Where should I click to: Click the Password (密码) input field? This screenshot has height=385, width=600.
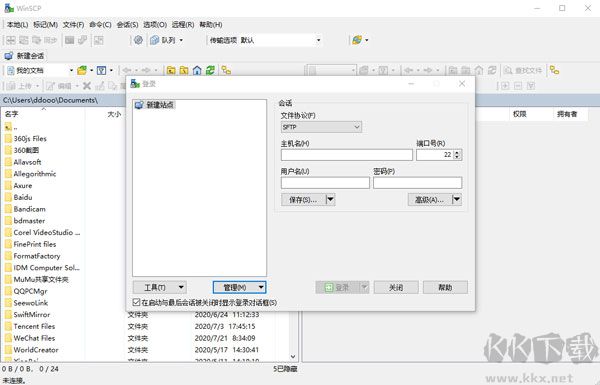click(417, 183)
